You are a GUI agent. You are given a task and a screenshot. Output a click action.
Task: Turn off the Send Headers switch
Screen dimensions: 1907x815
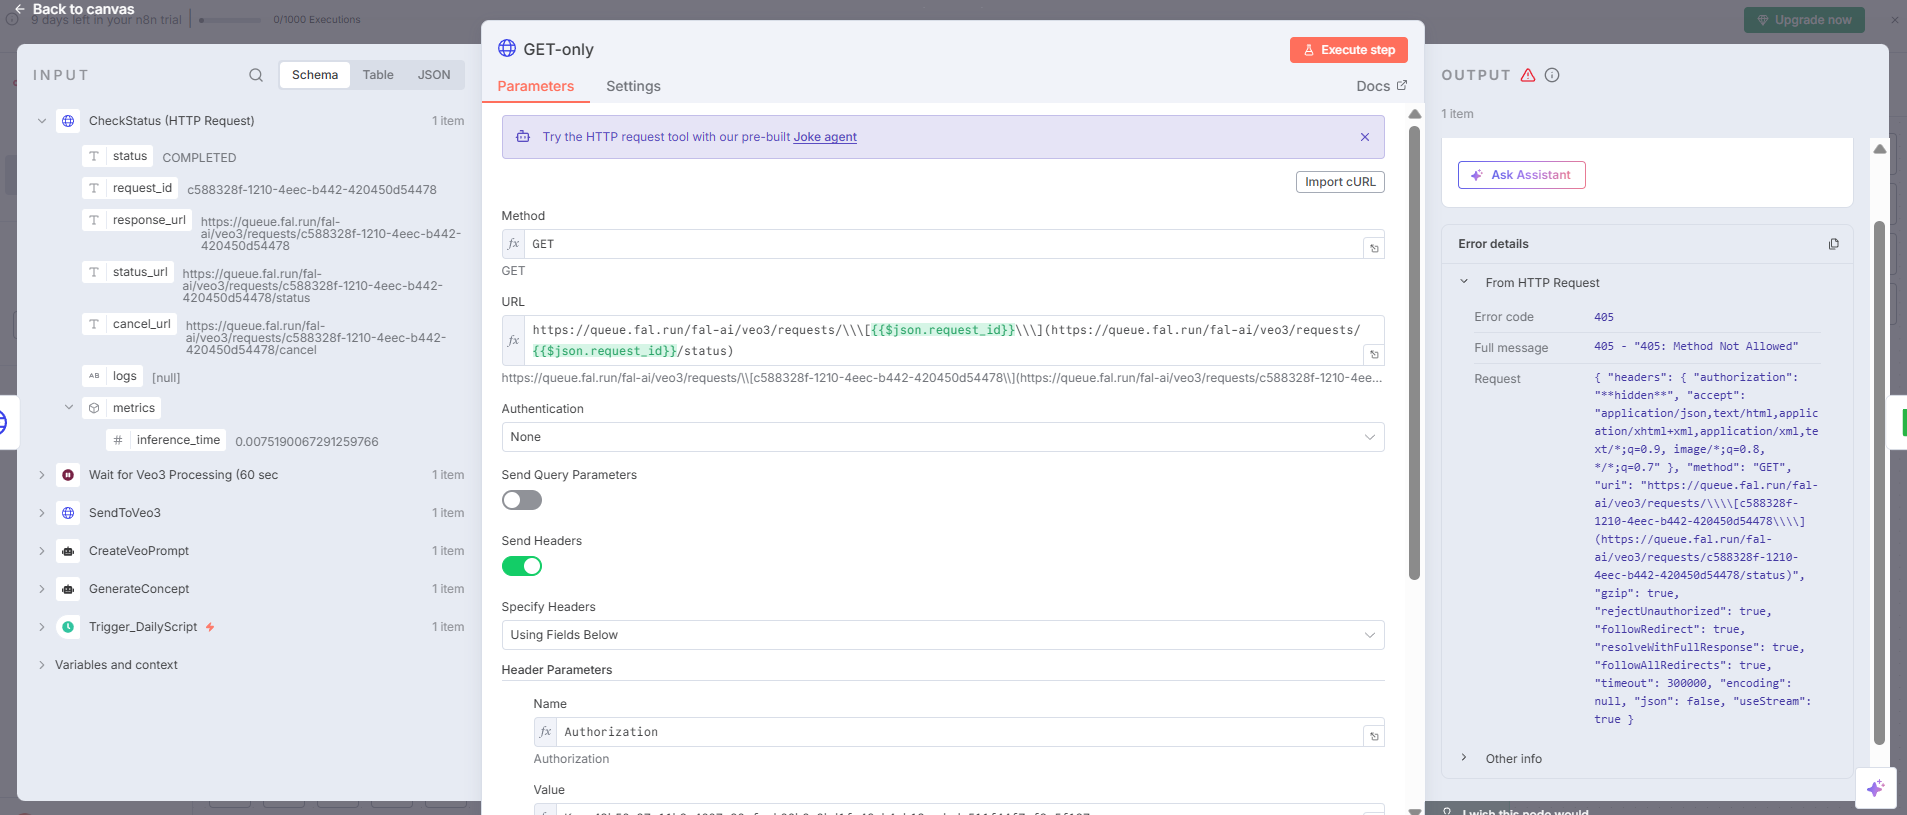click(x=522, y=566)
